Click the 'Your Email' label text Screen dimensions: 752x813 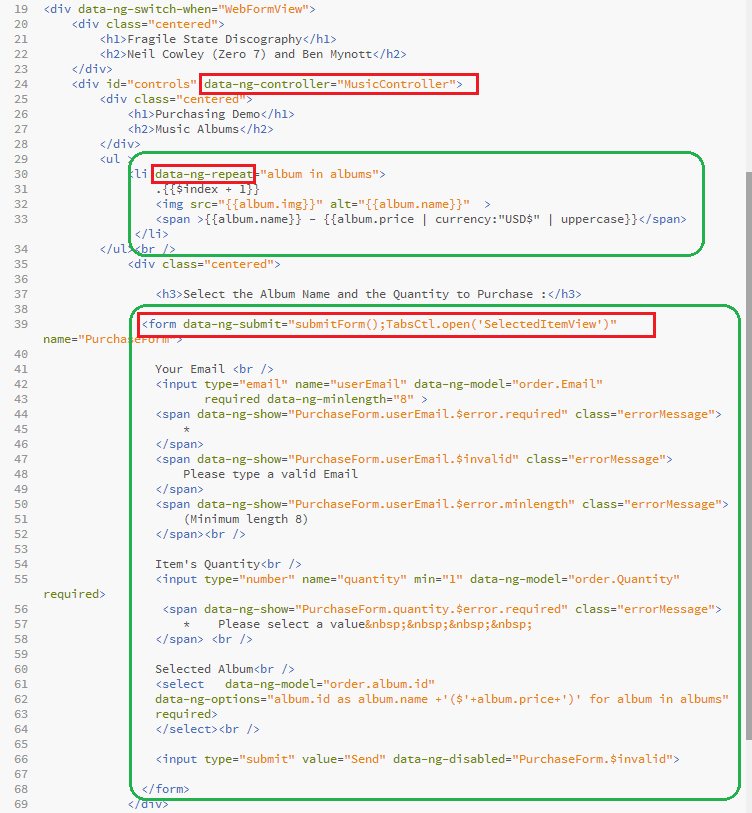[190, 369]
